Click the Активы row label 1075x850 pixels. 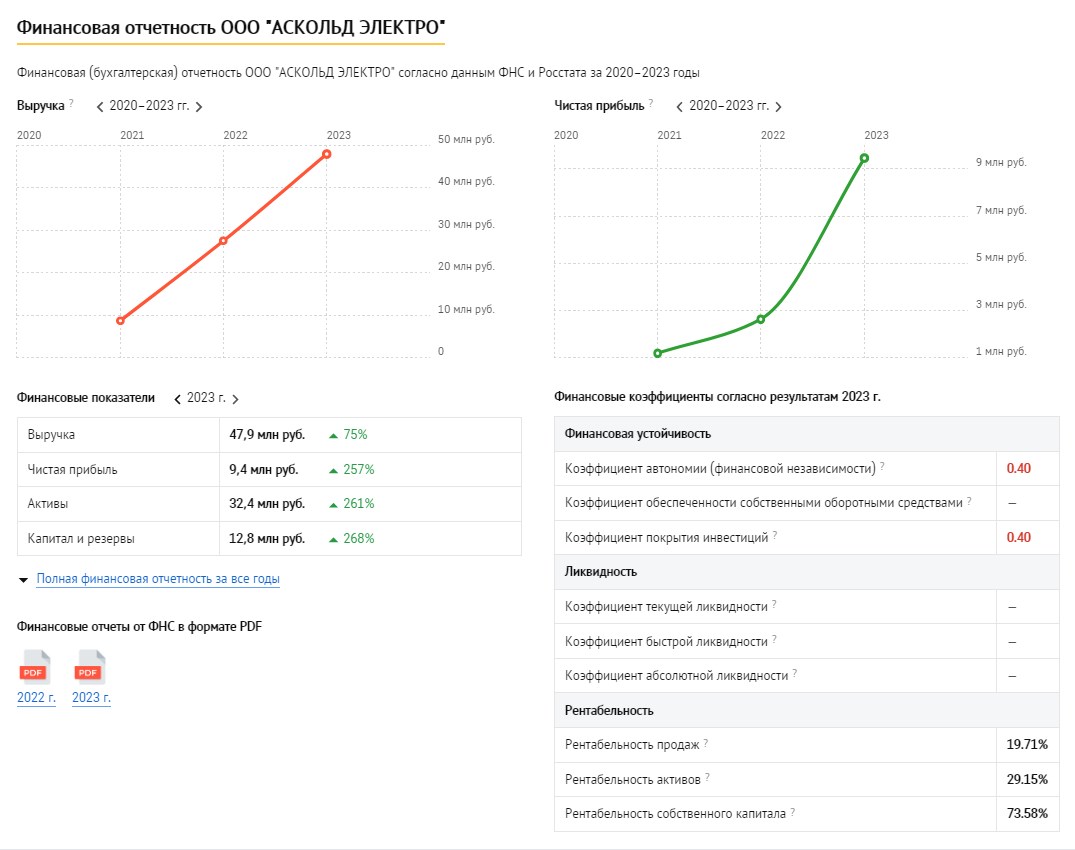click(47, 504)
